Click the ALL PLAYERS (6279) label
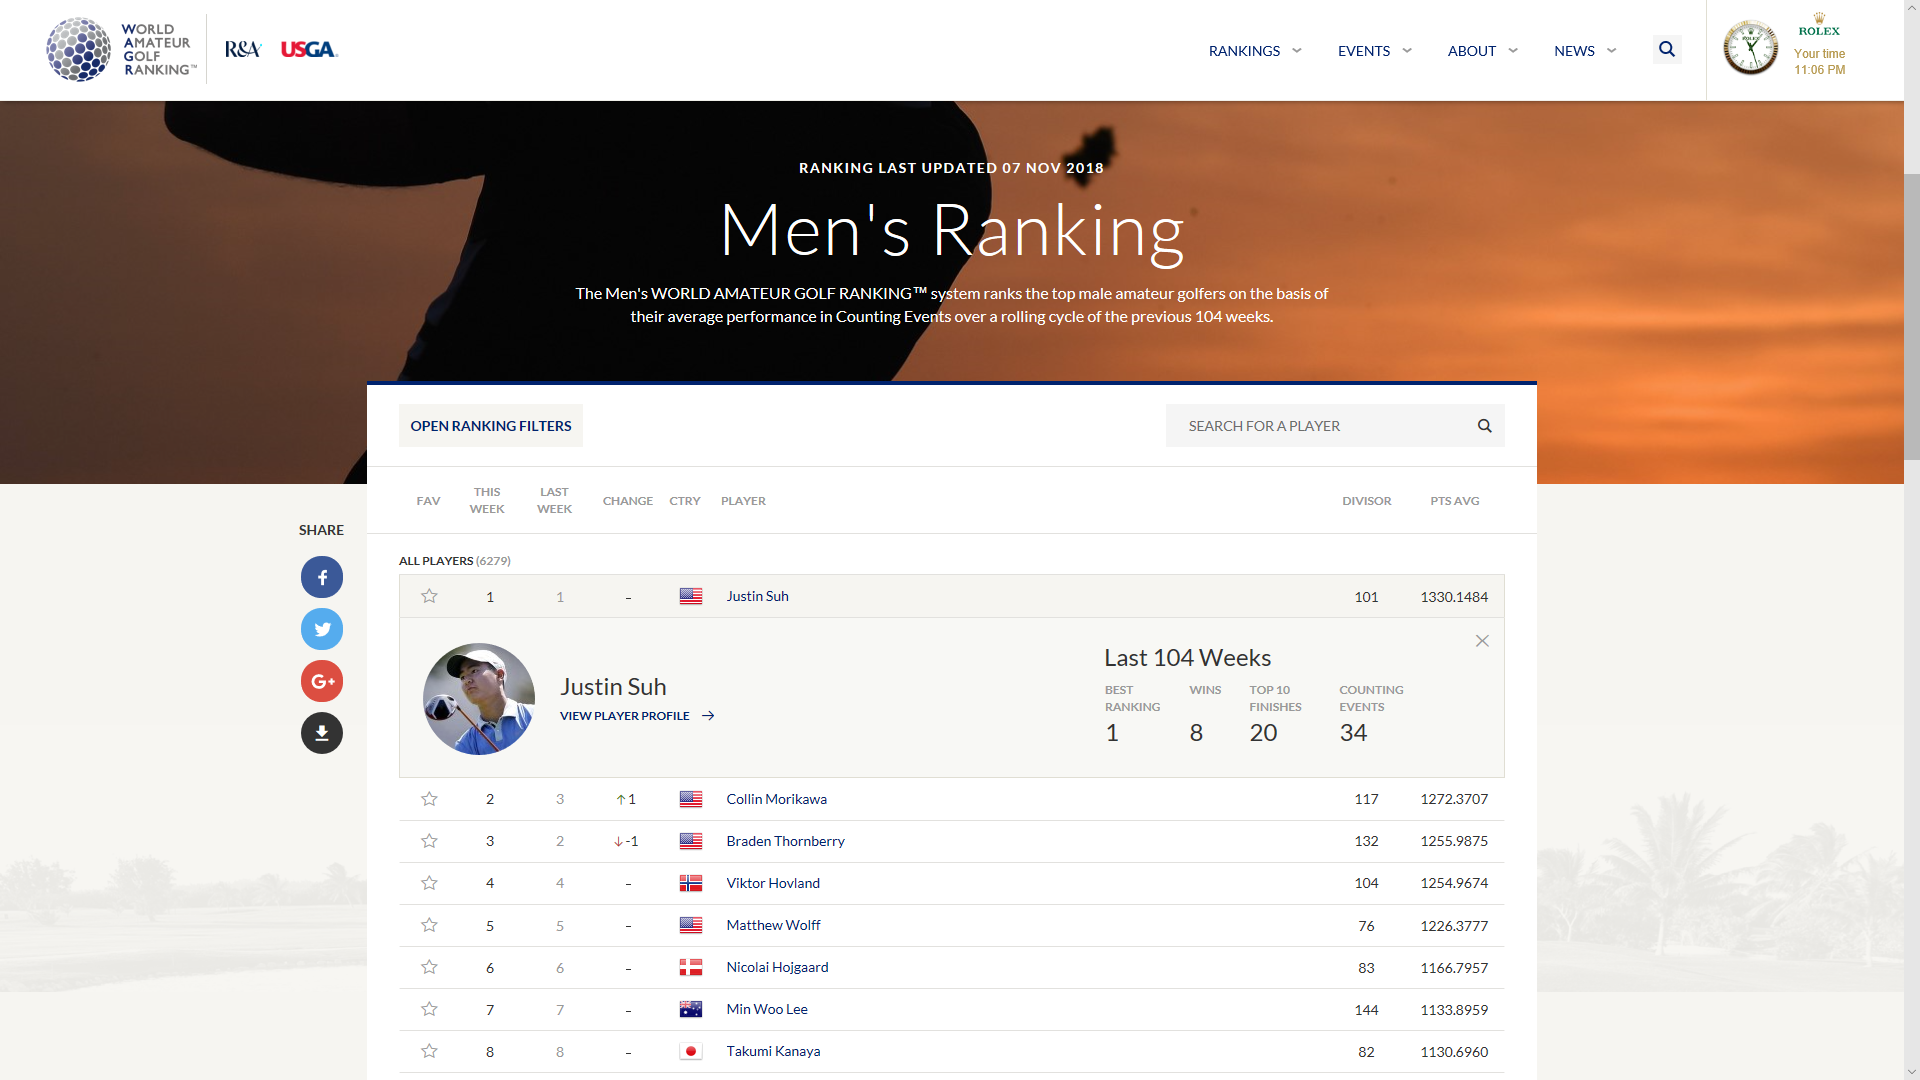 pyautogui.click(x=455, y=561)
